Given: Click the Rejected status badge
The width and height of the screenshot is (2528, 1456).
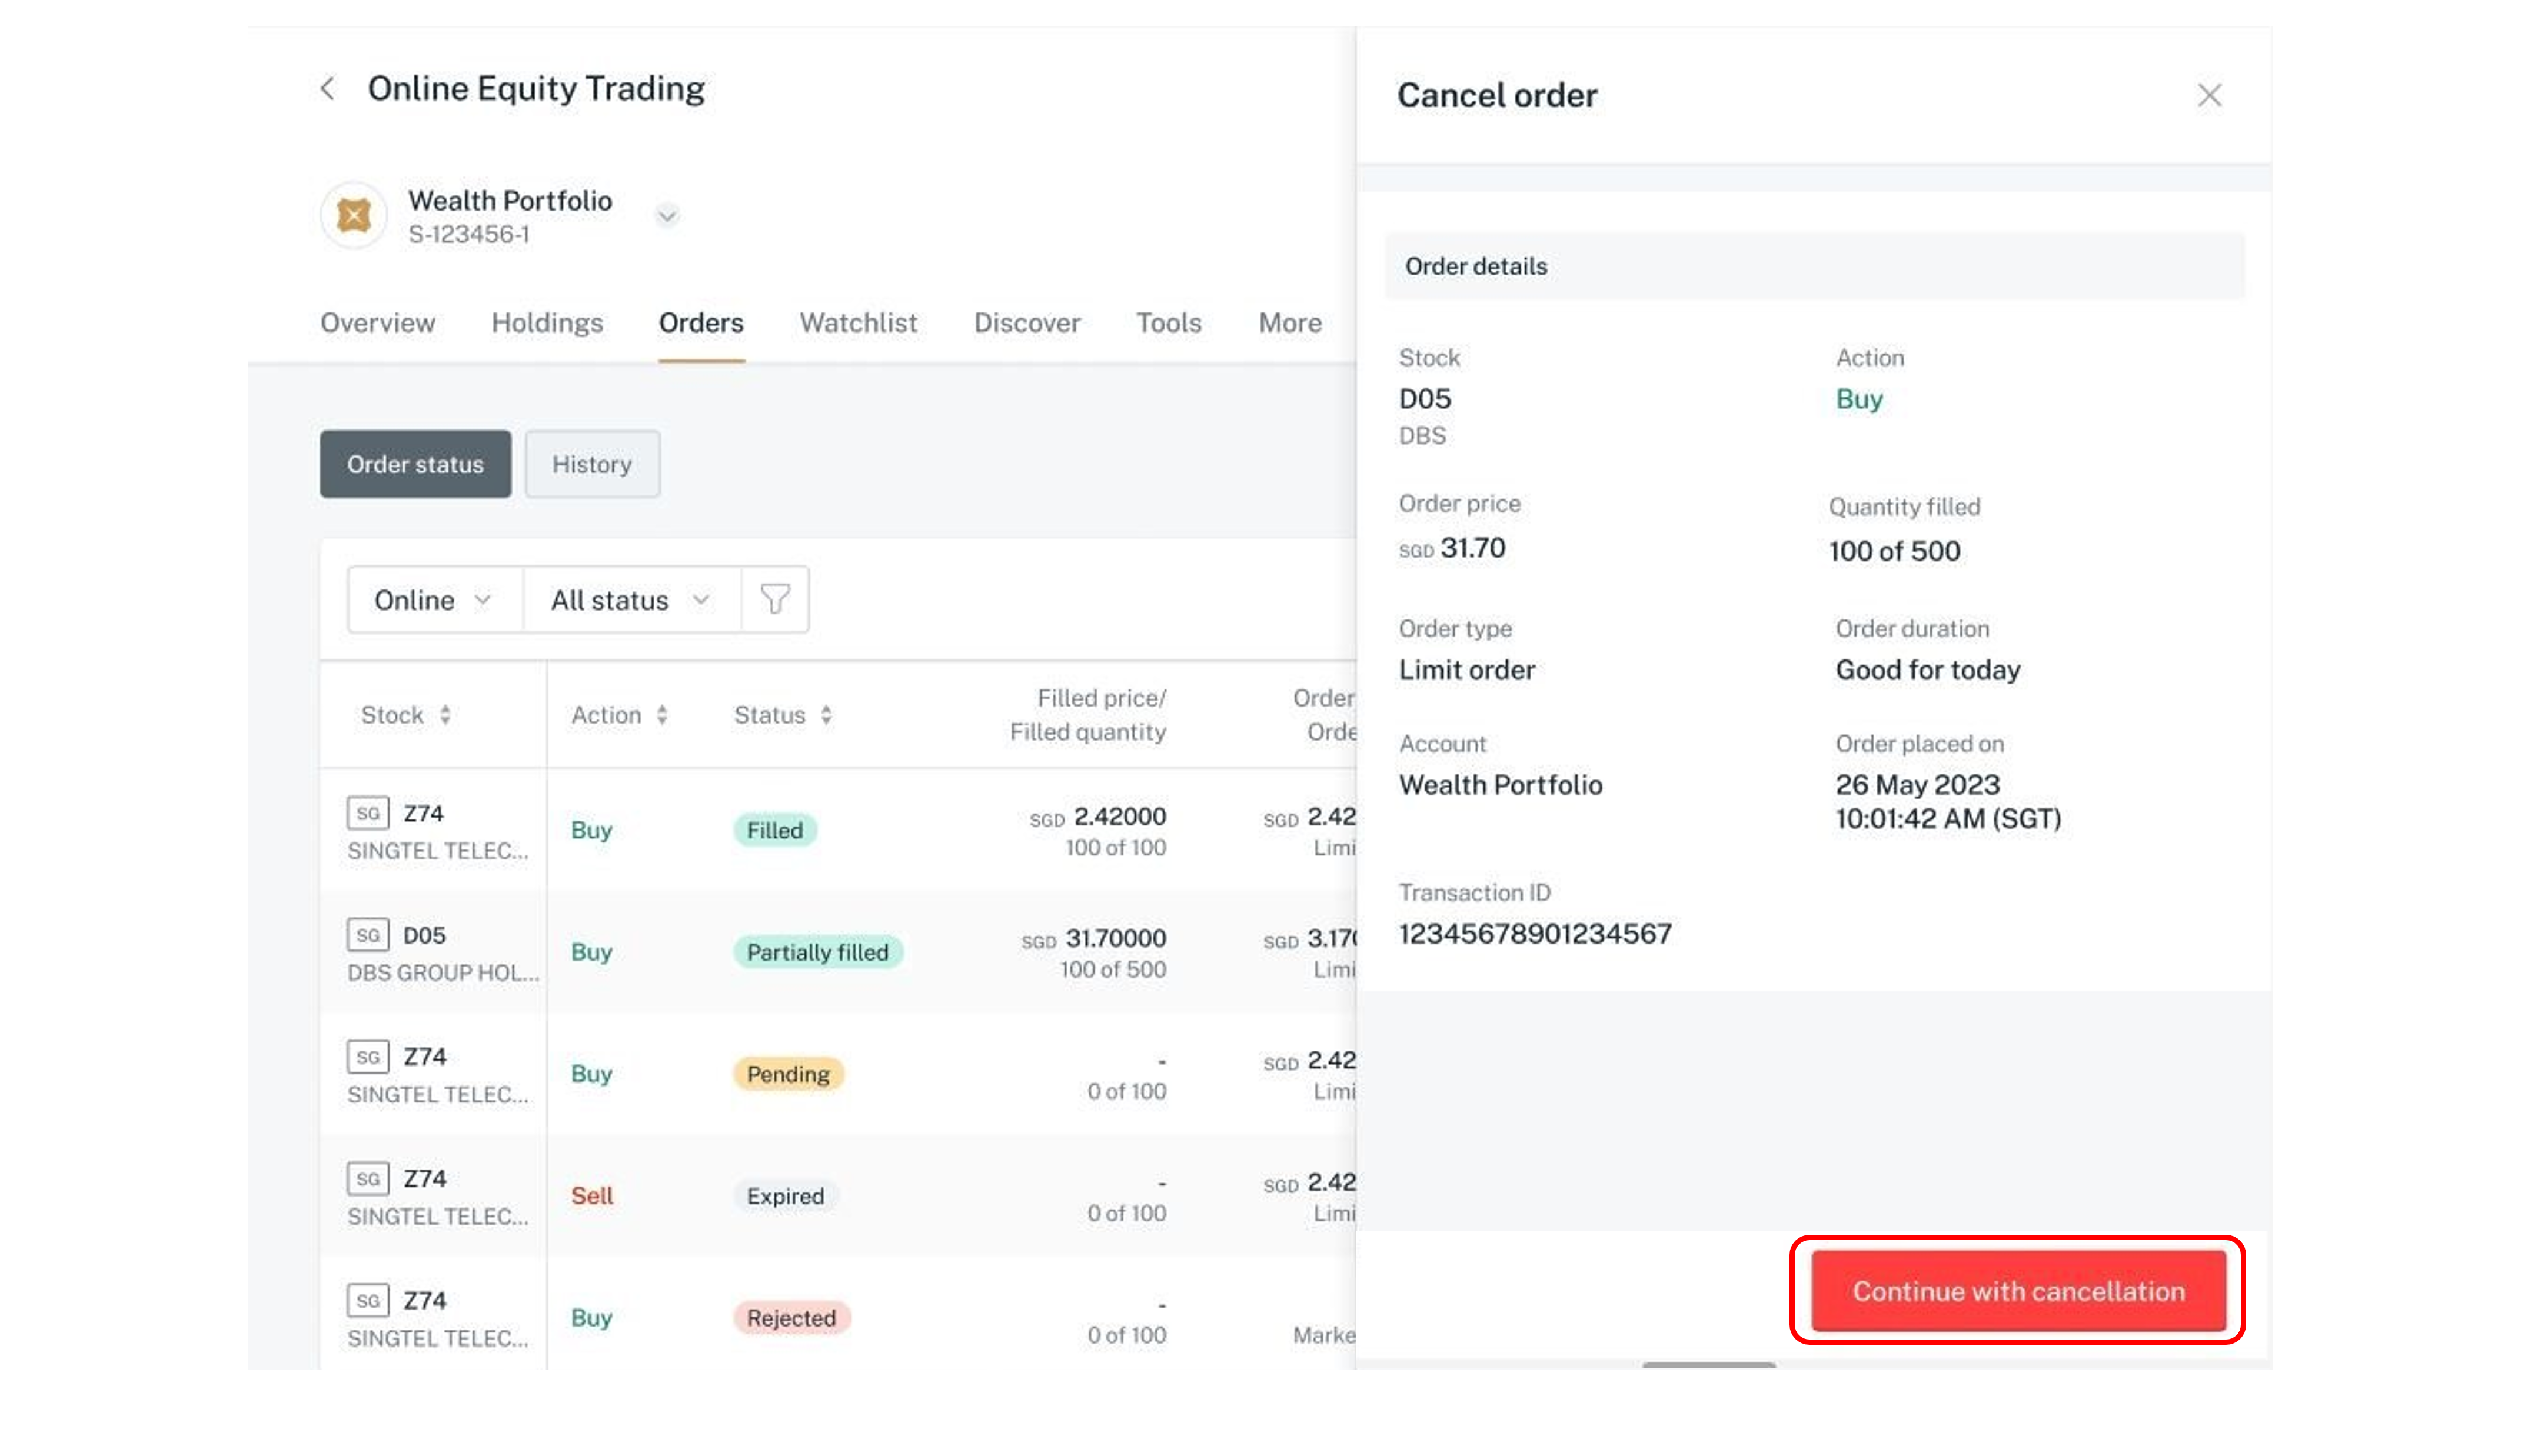Looking at the screenshot, I should (792, 1317).
